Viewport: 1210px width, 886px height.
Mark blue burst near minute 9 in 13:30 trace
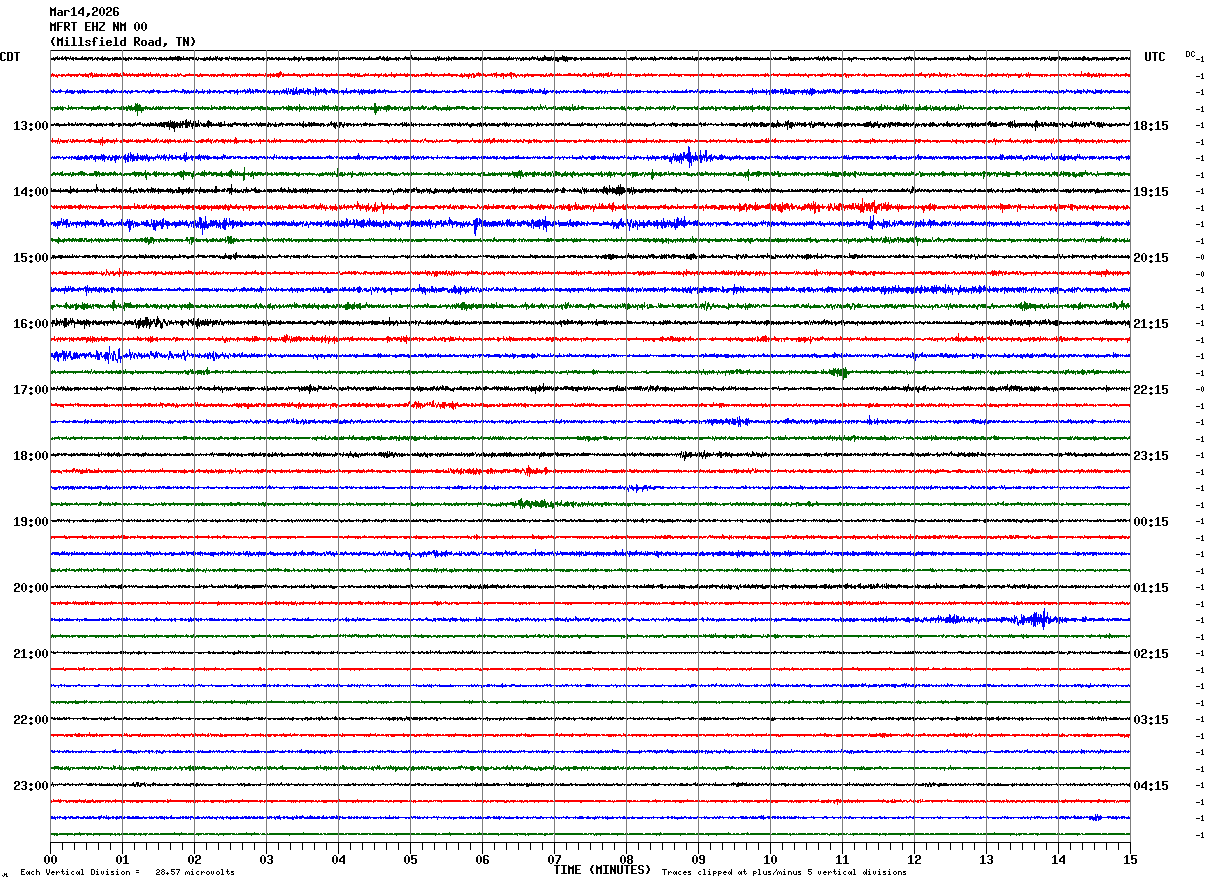[x=690, y=156]
